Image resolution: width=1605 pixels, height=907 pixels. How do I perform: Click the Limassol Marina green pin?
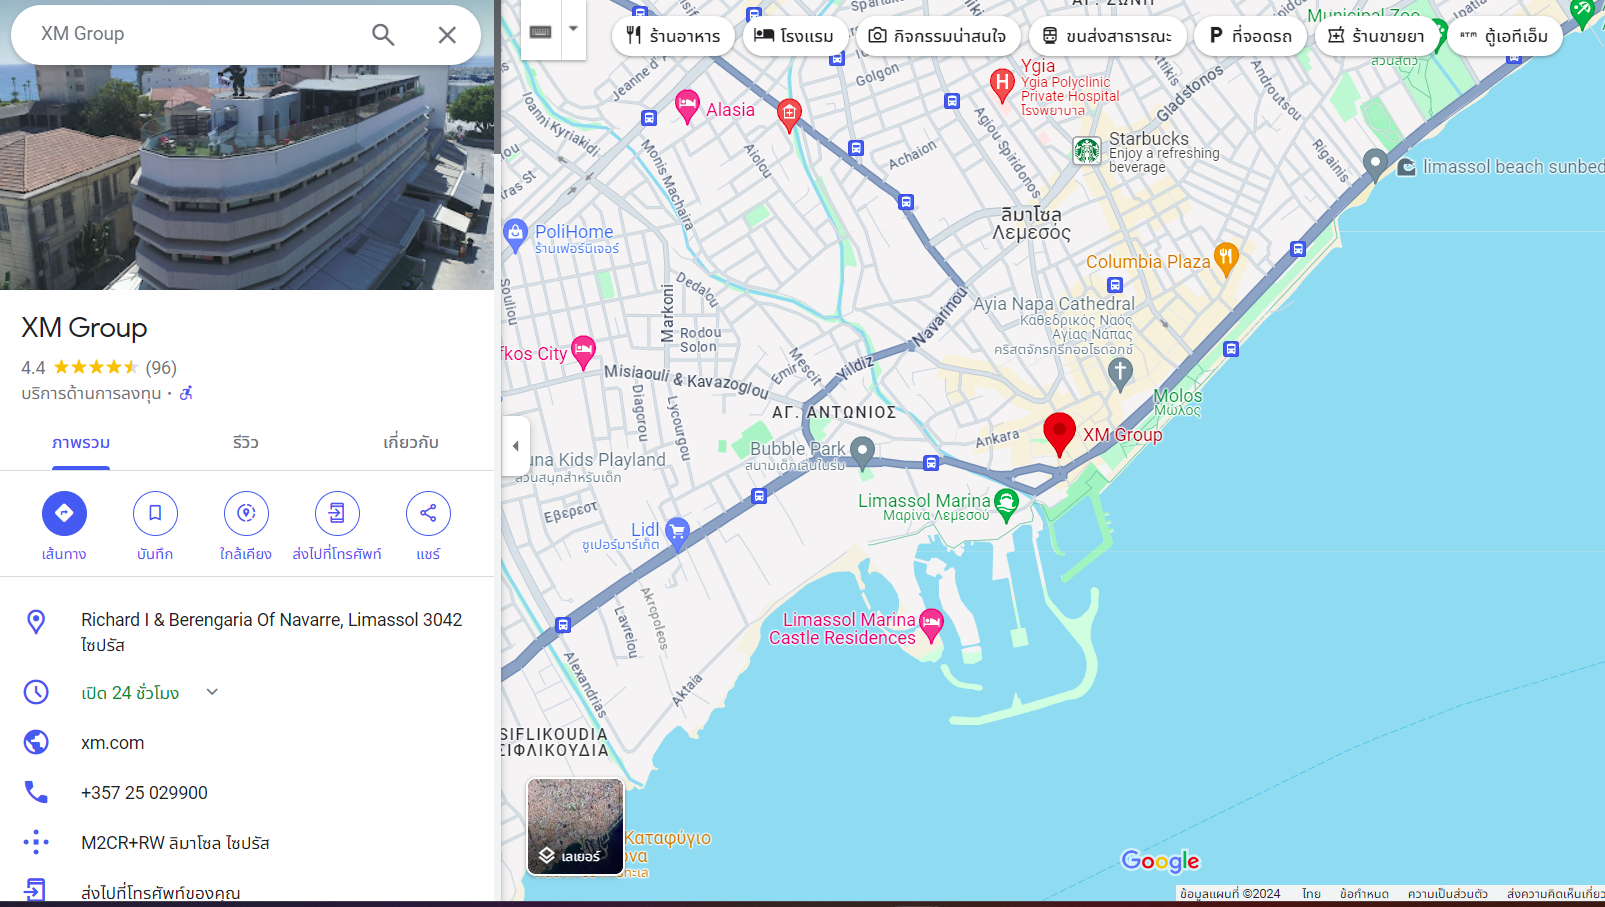tap(1007, 503)
